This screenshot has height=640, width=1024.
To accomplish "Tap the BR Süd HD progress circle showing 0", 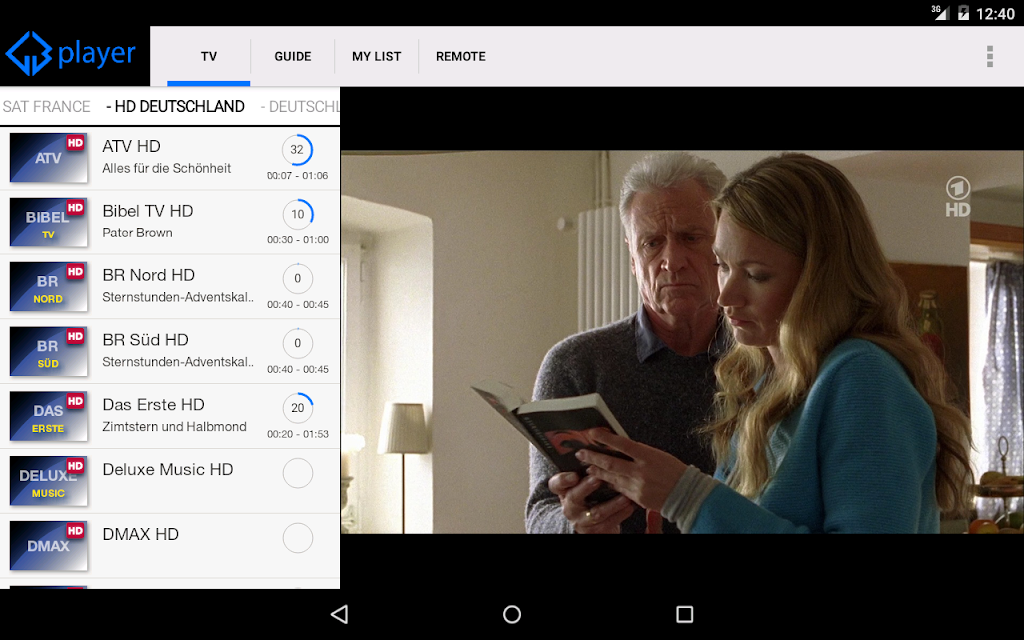I will (x=298, y=344).
